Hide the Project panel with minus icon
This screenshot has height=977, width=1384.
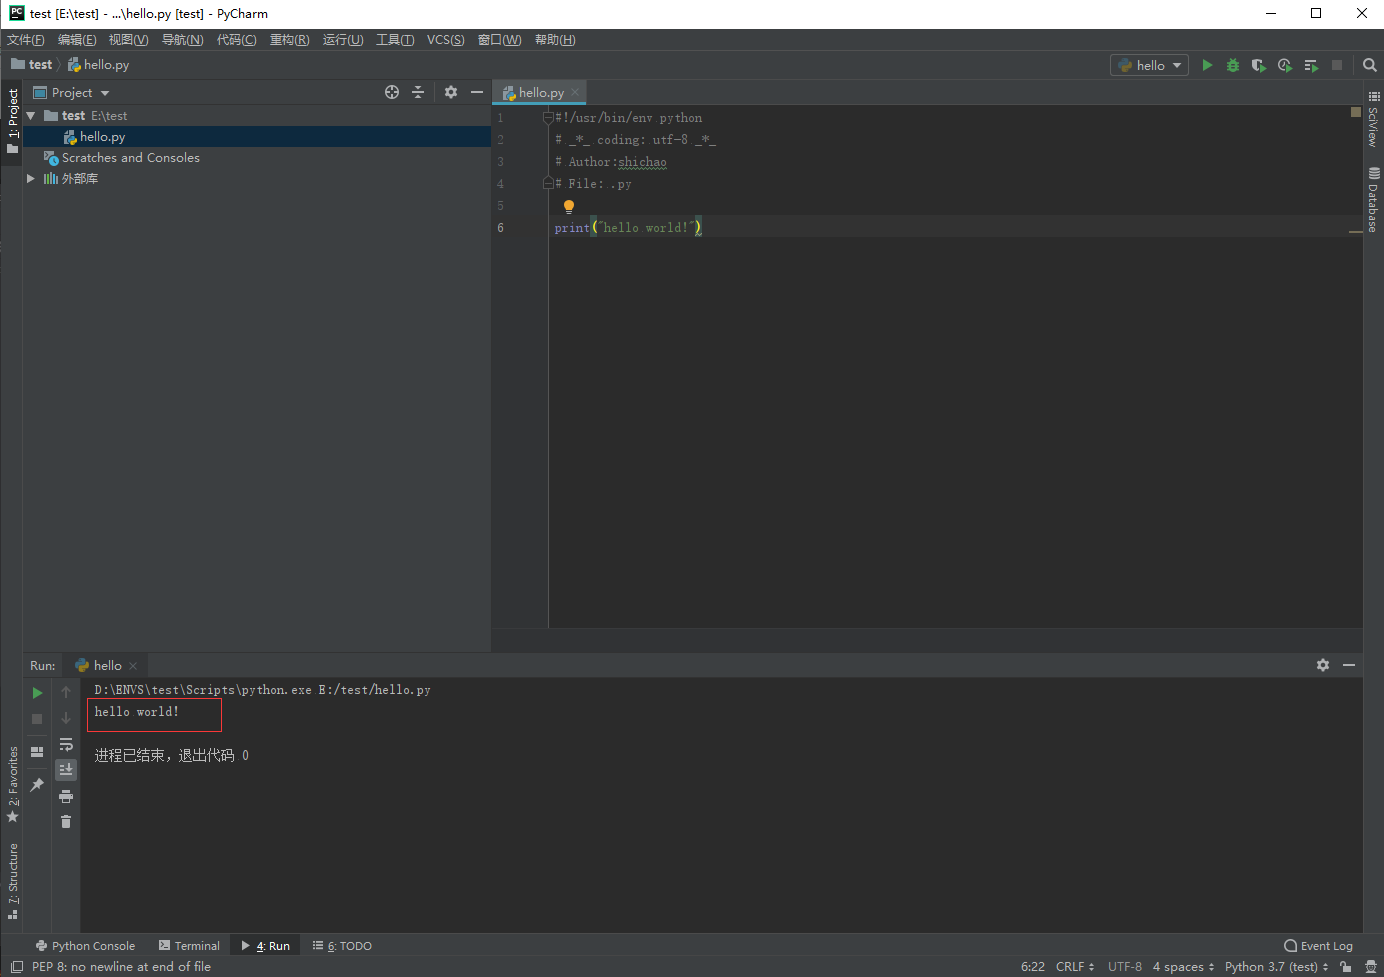click(x=477, y=92)
